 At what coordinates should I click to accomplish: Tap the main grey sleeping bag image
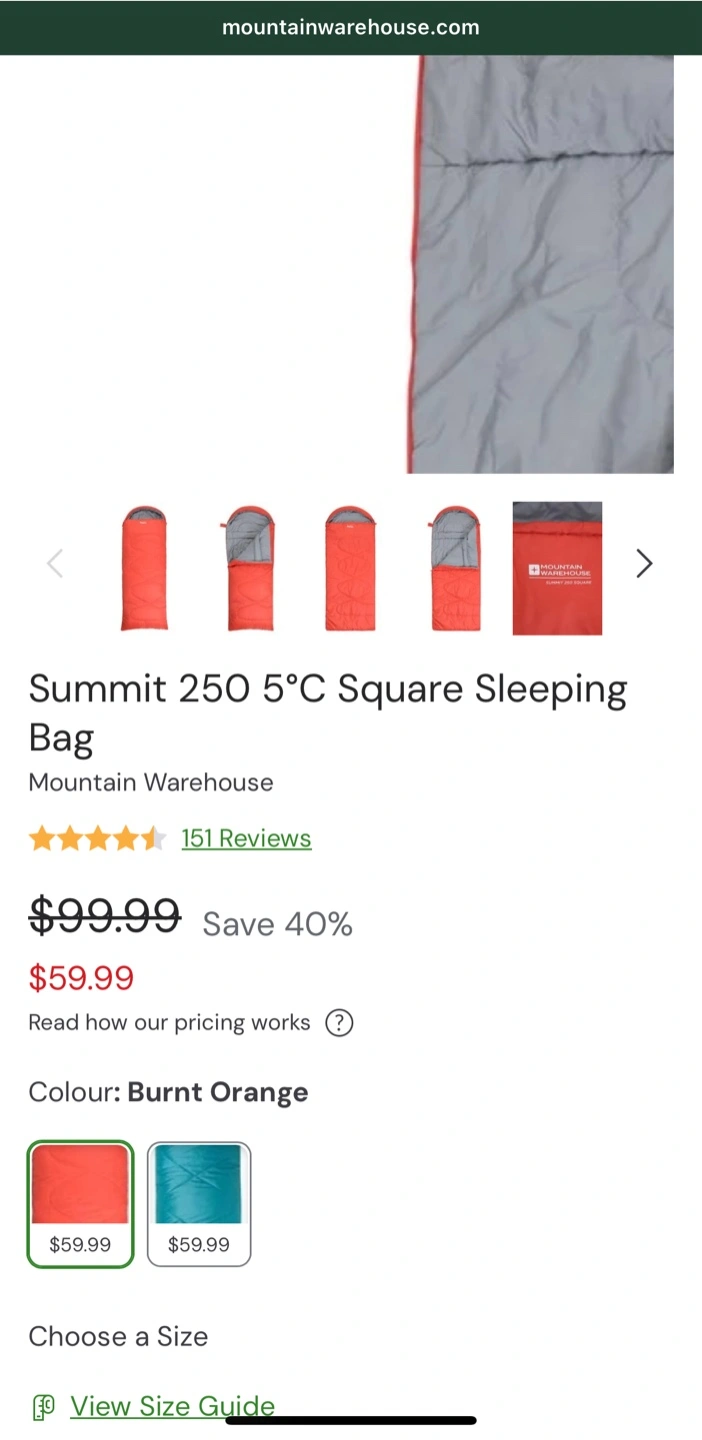coord(541,264)
